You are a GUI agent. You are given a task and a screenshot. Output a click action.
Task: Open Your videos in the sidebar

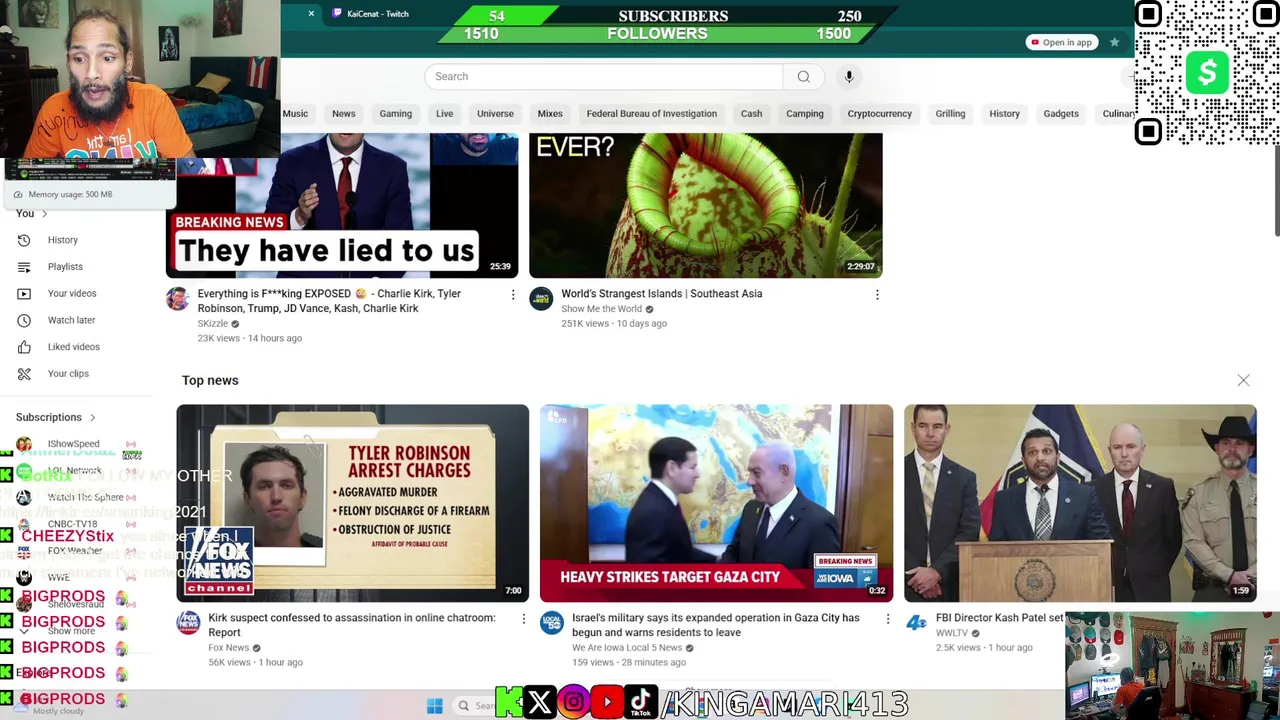tap(72, 293)
